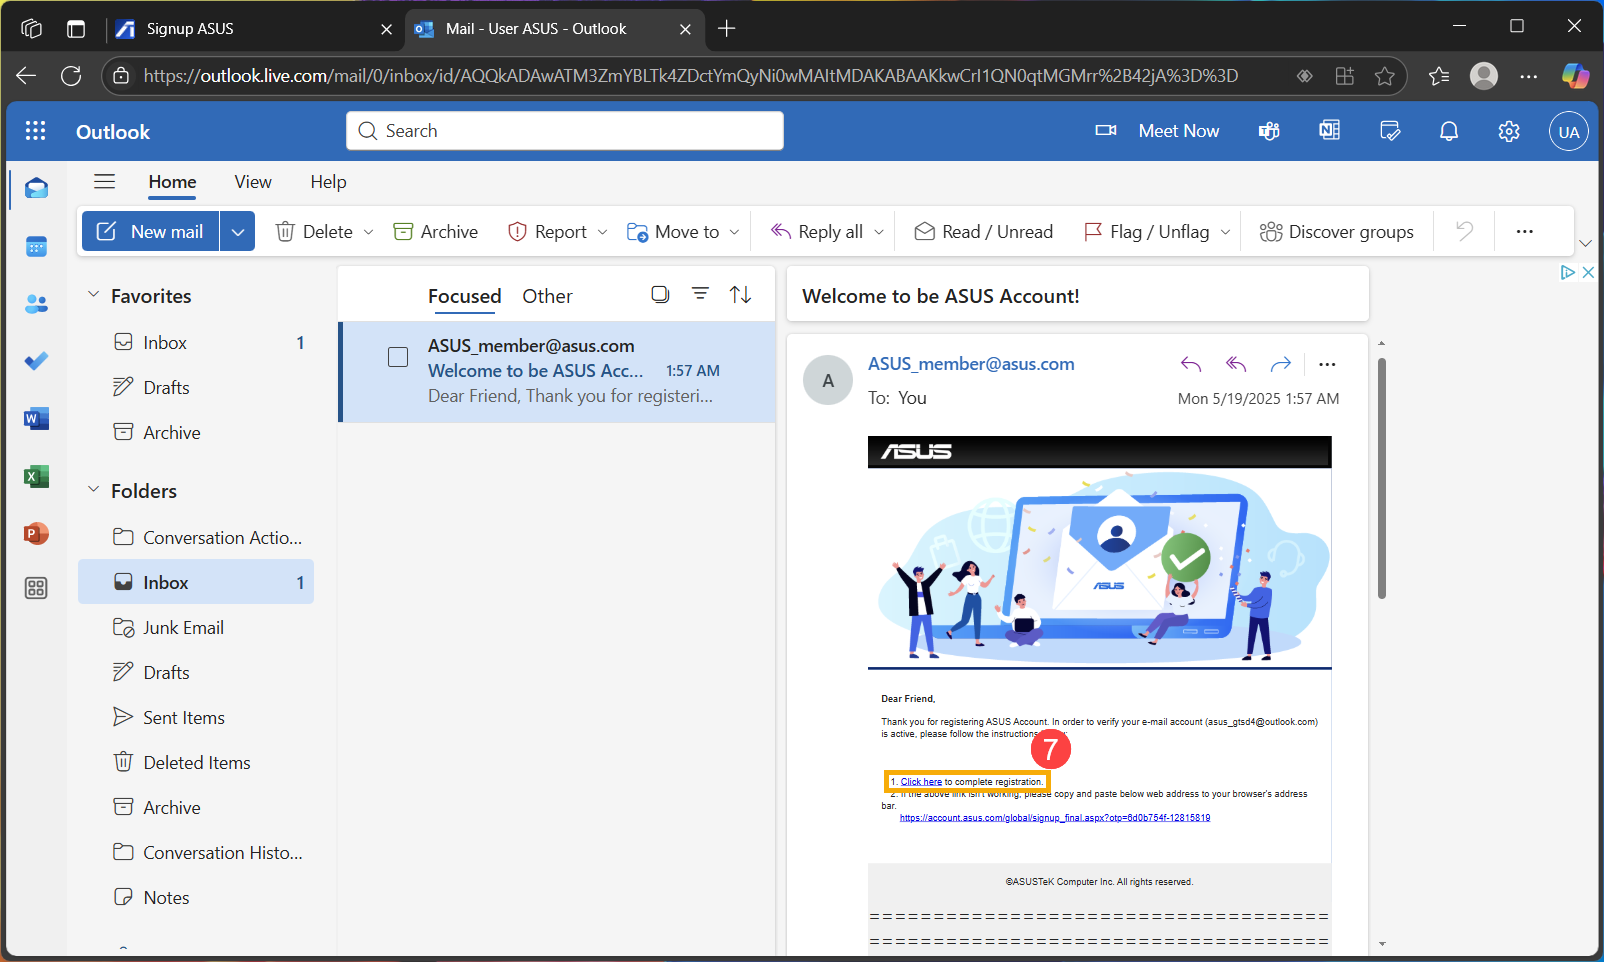This screenshot has width=1604, height=962.
Task: Open the Flag / Unflag dropdown arrow
Action: (x=1225, y=232)
